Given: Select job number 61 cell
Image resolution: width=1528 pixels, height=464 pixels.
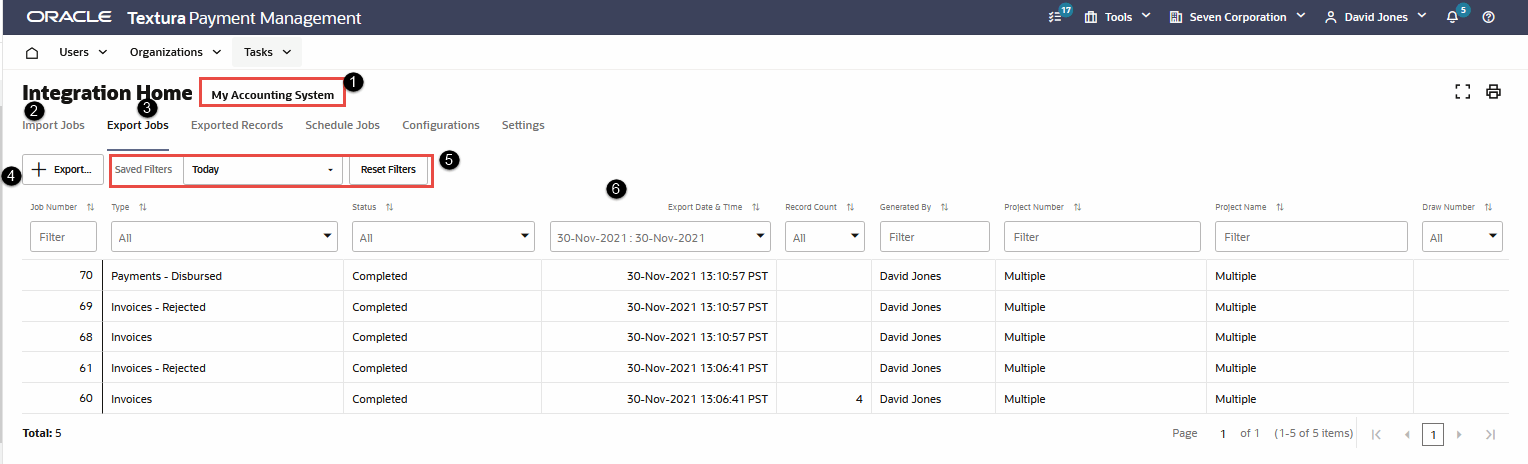Looking at the screenshot, I should pyautogui.click(x=62, y=368).
